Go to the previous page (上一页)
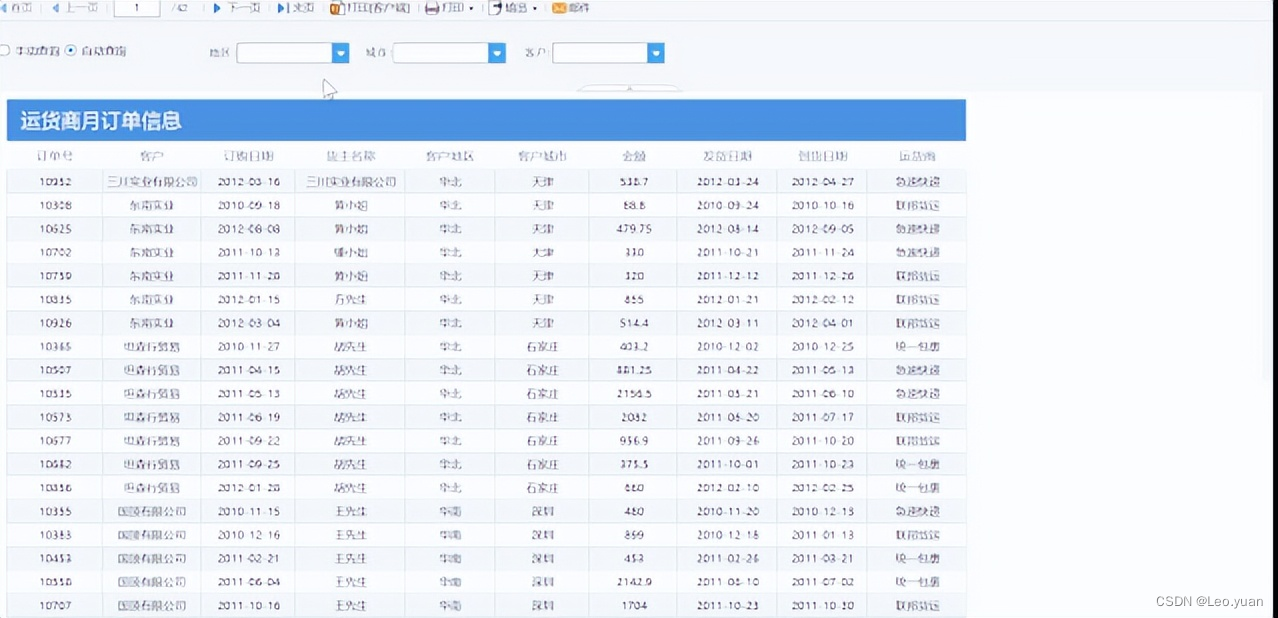 pyautogui.click(x=75, y=8)
